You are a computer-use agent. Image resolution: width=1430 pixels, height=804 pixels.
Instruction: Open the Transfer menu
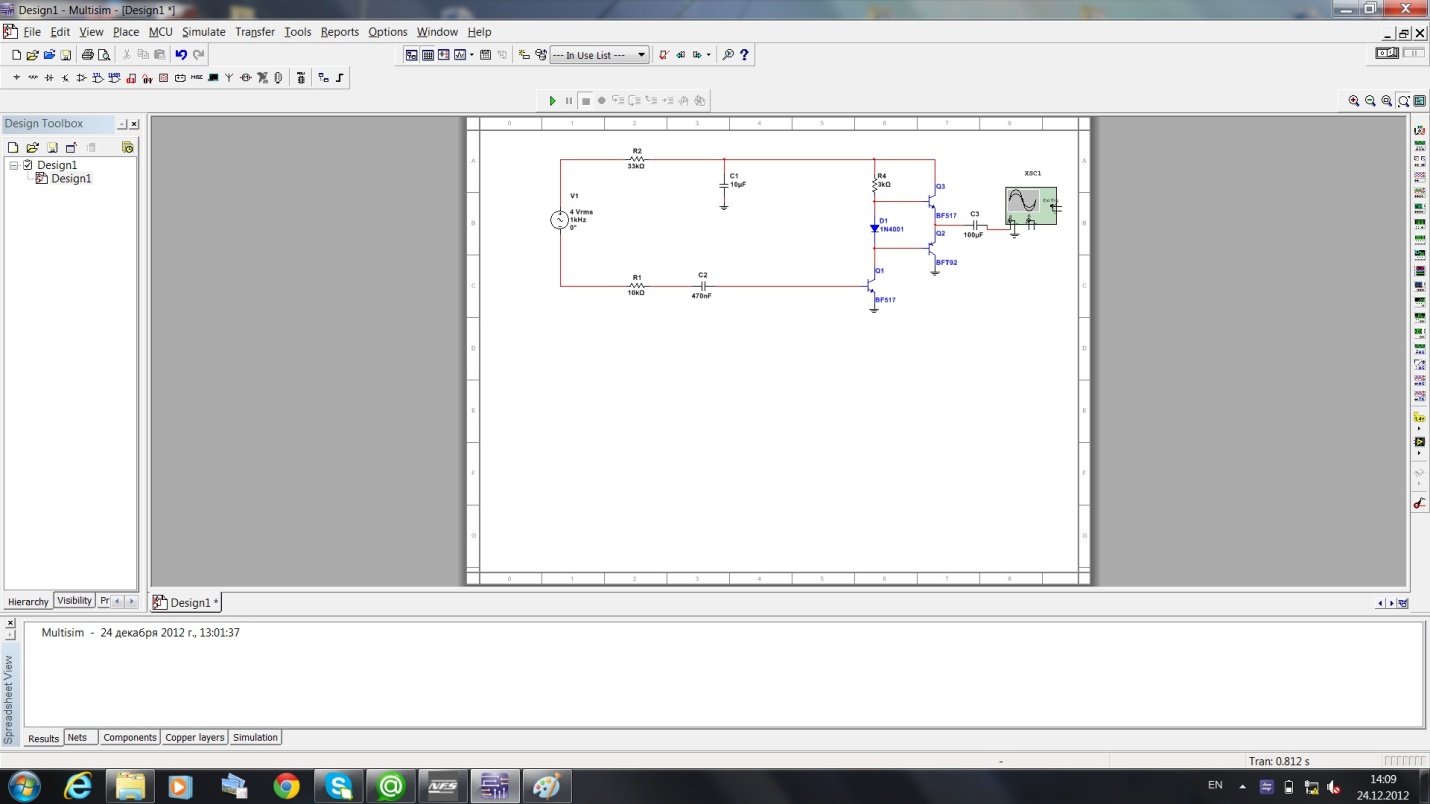255,32
